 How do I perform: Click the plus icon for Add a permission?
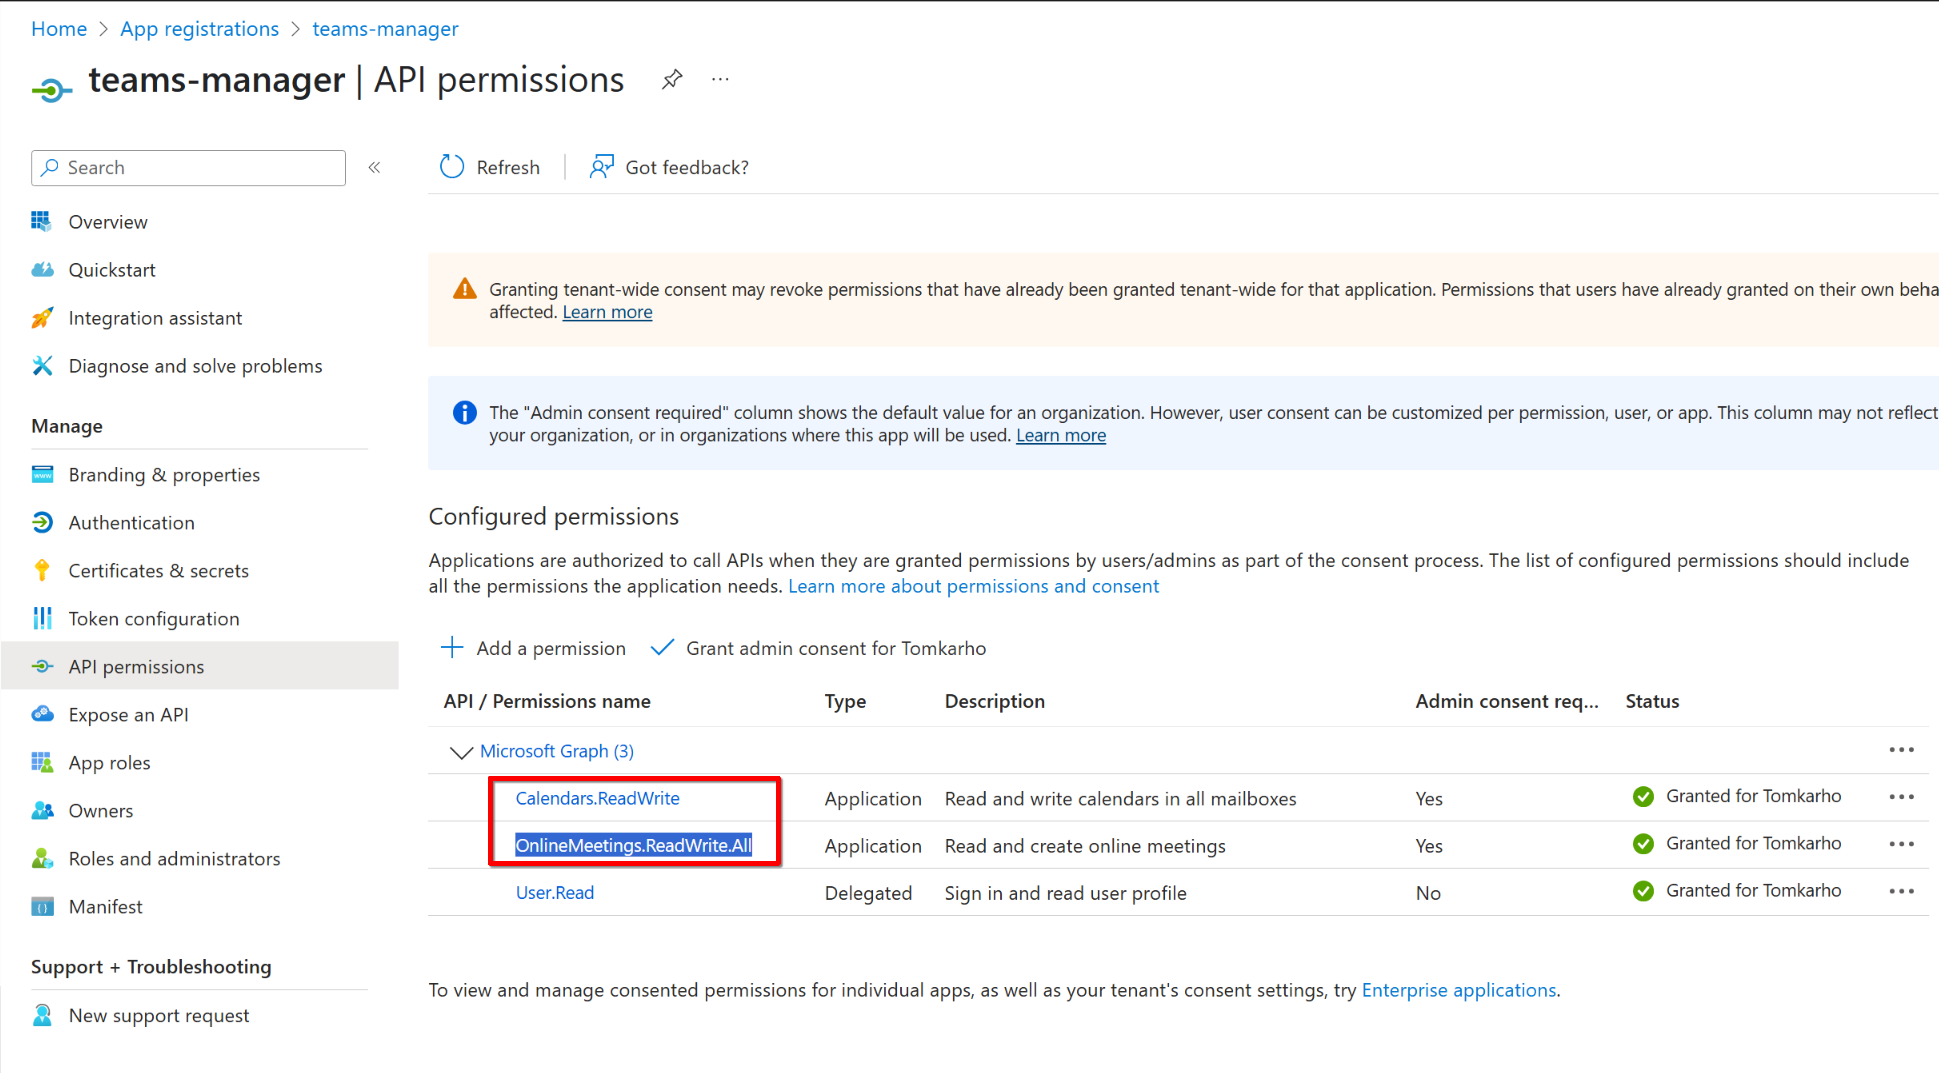click(x=452, y=647)
